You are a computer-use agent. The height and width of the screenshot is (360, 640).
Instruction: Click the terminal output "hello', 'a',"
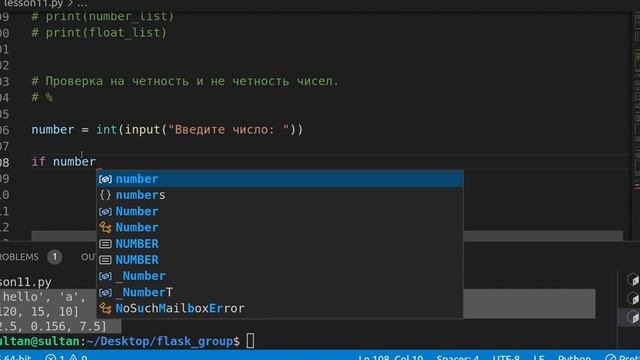[44, 297]
